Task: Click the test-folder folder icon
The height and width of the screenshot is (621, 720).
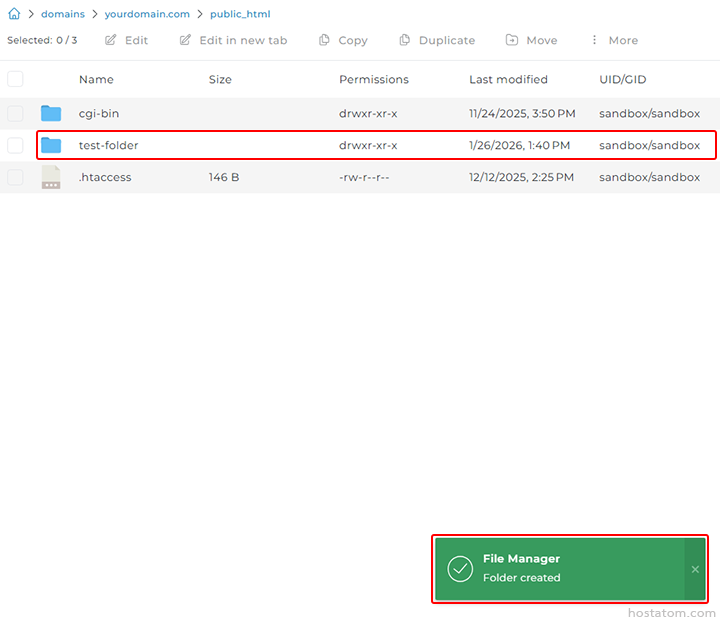Action: [51, 145]
